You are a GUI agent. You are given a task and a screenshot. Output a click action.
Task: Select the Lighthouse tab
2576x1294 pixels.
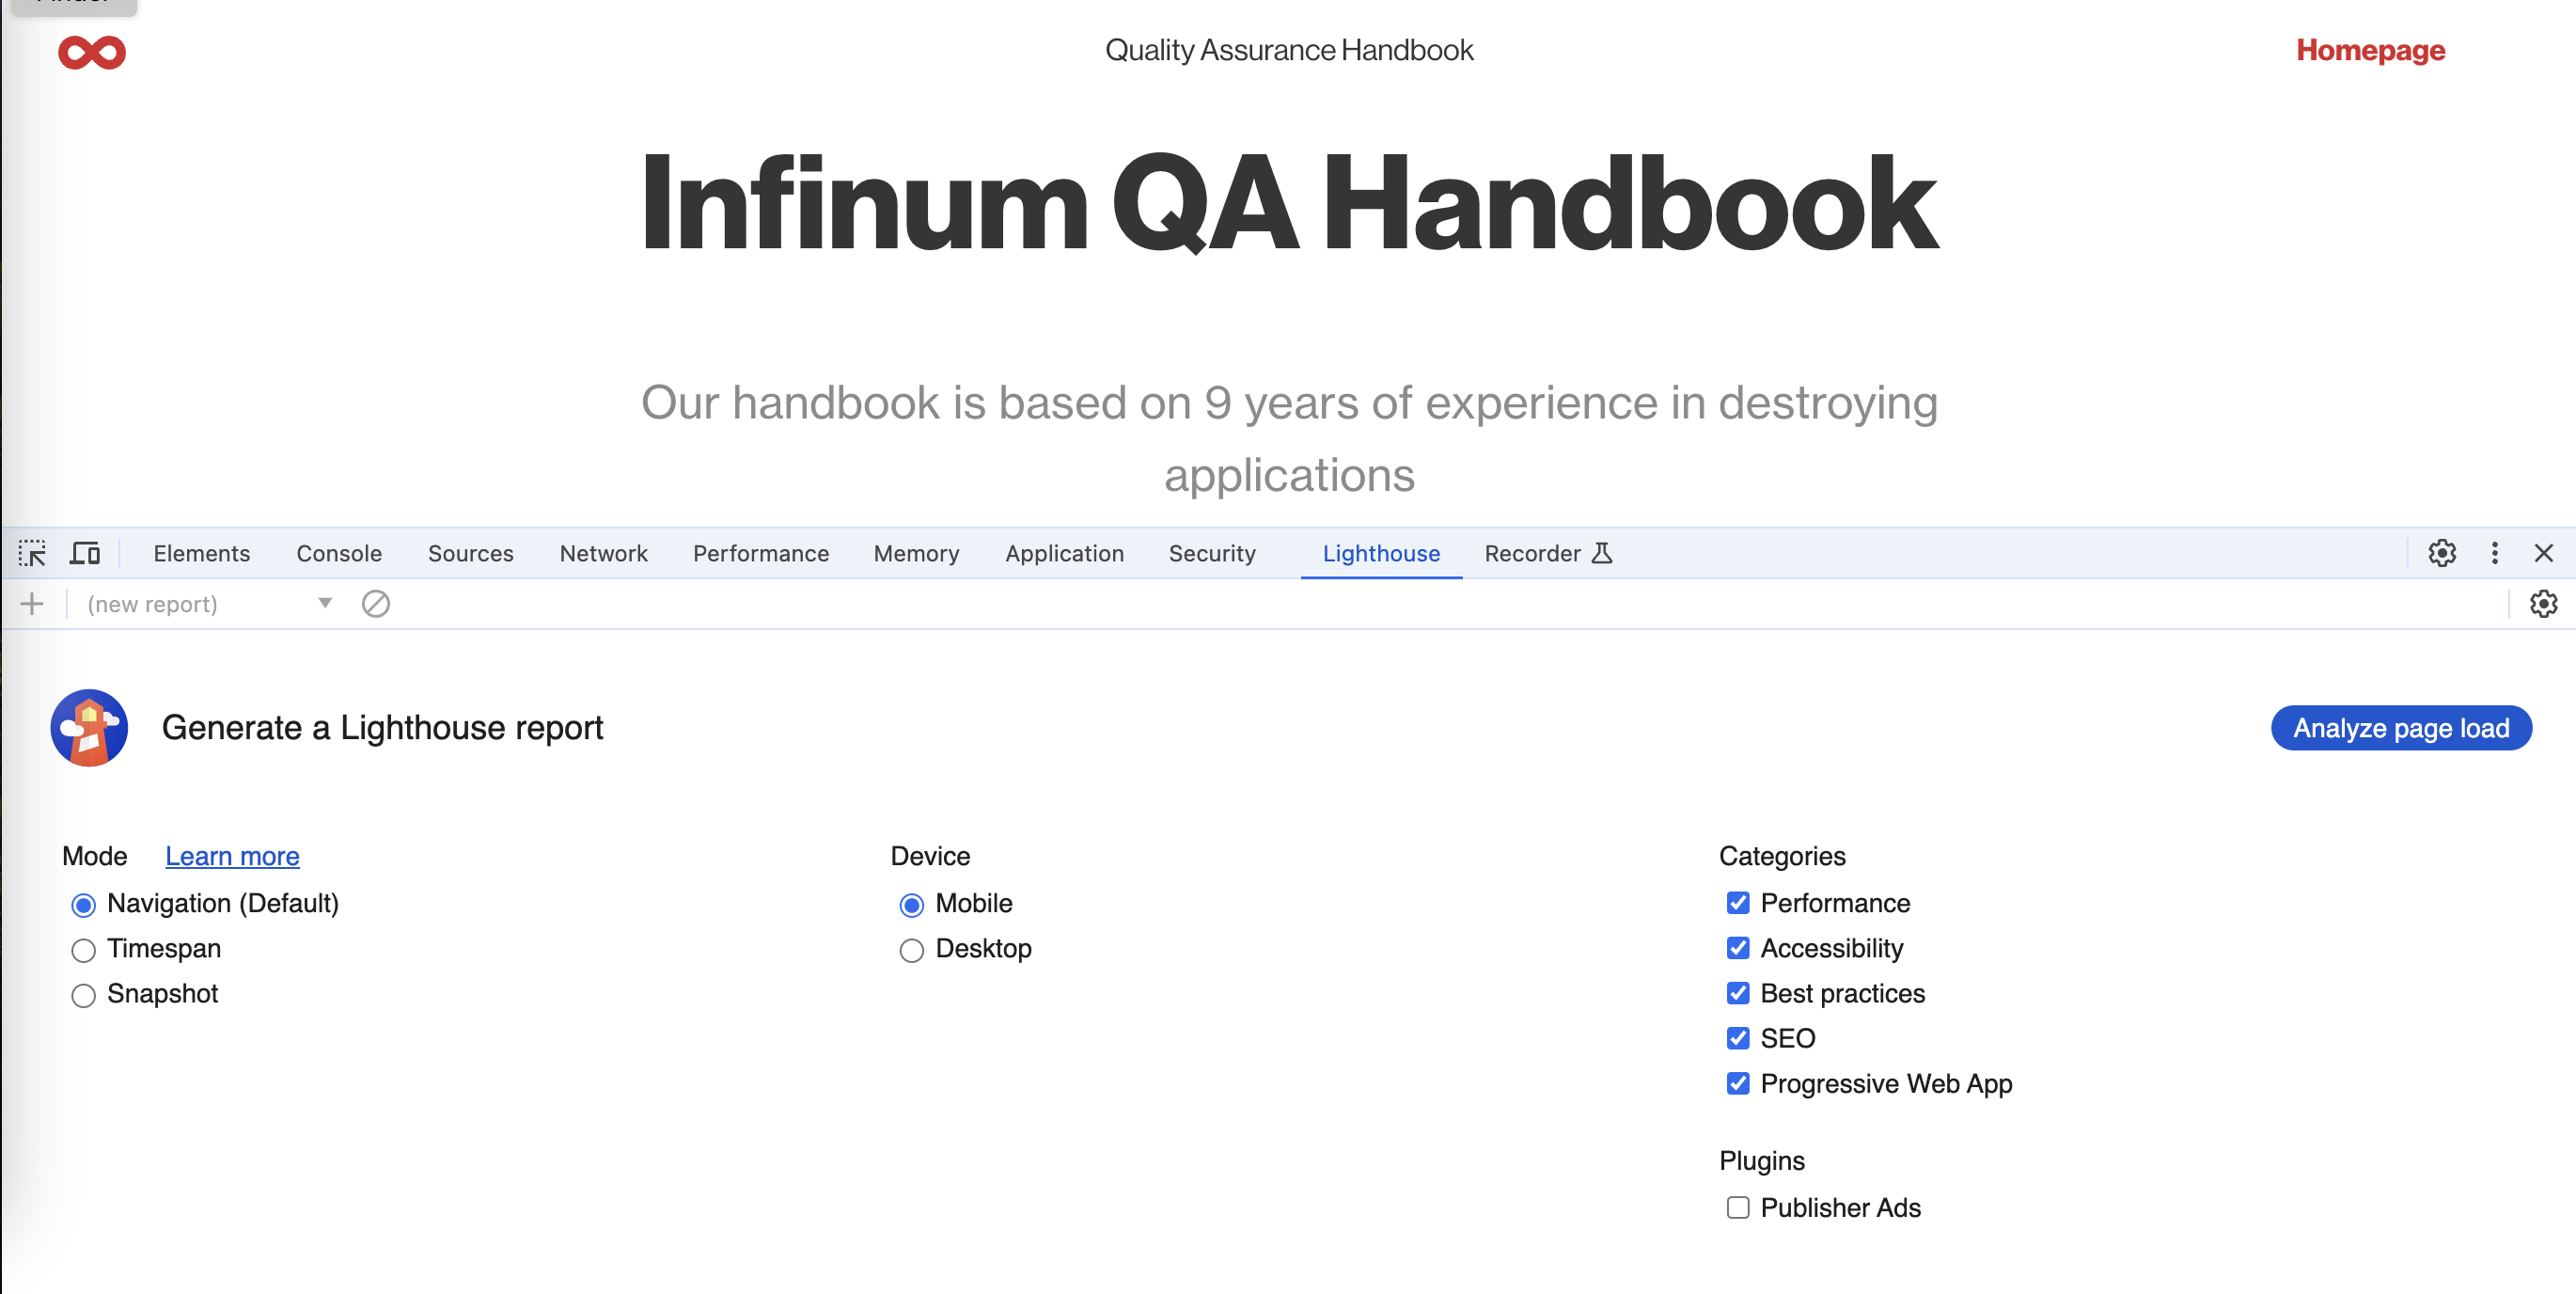tap(1381, 553)
